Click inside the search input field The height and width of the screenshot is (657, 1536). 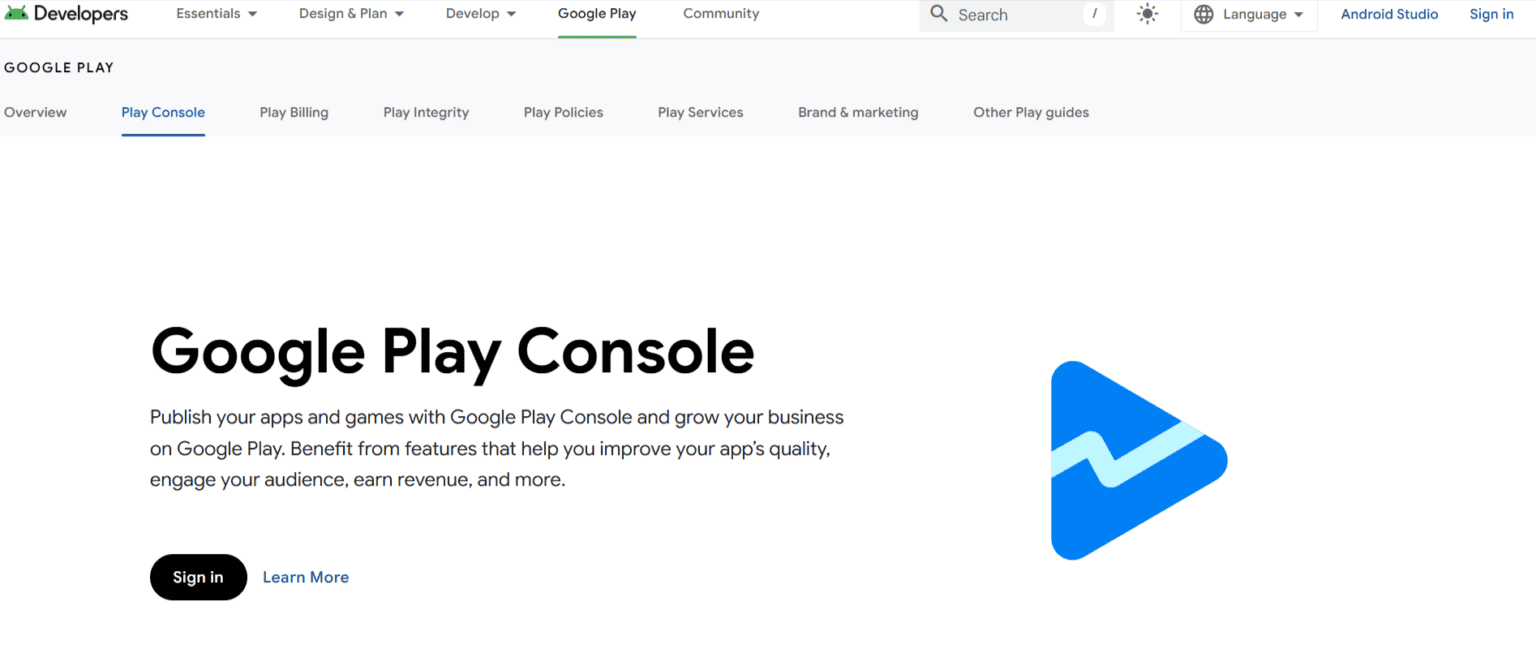1010,14
